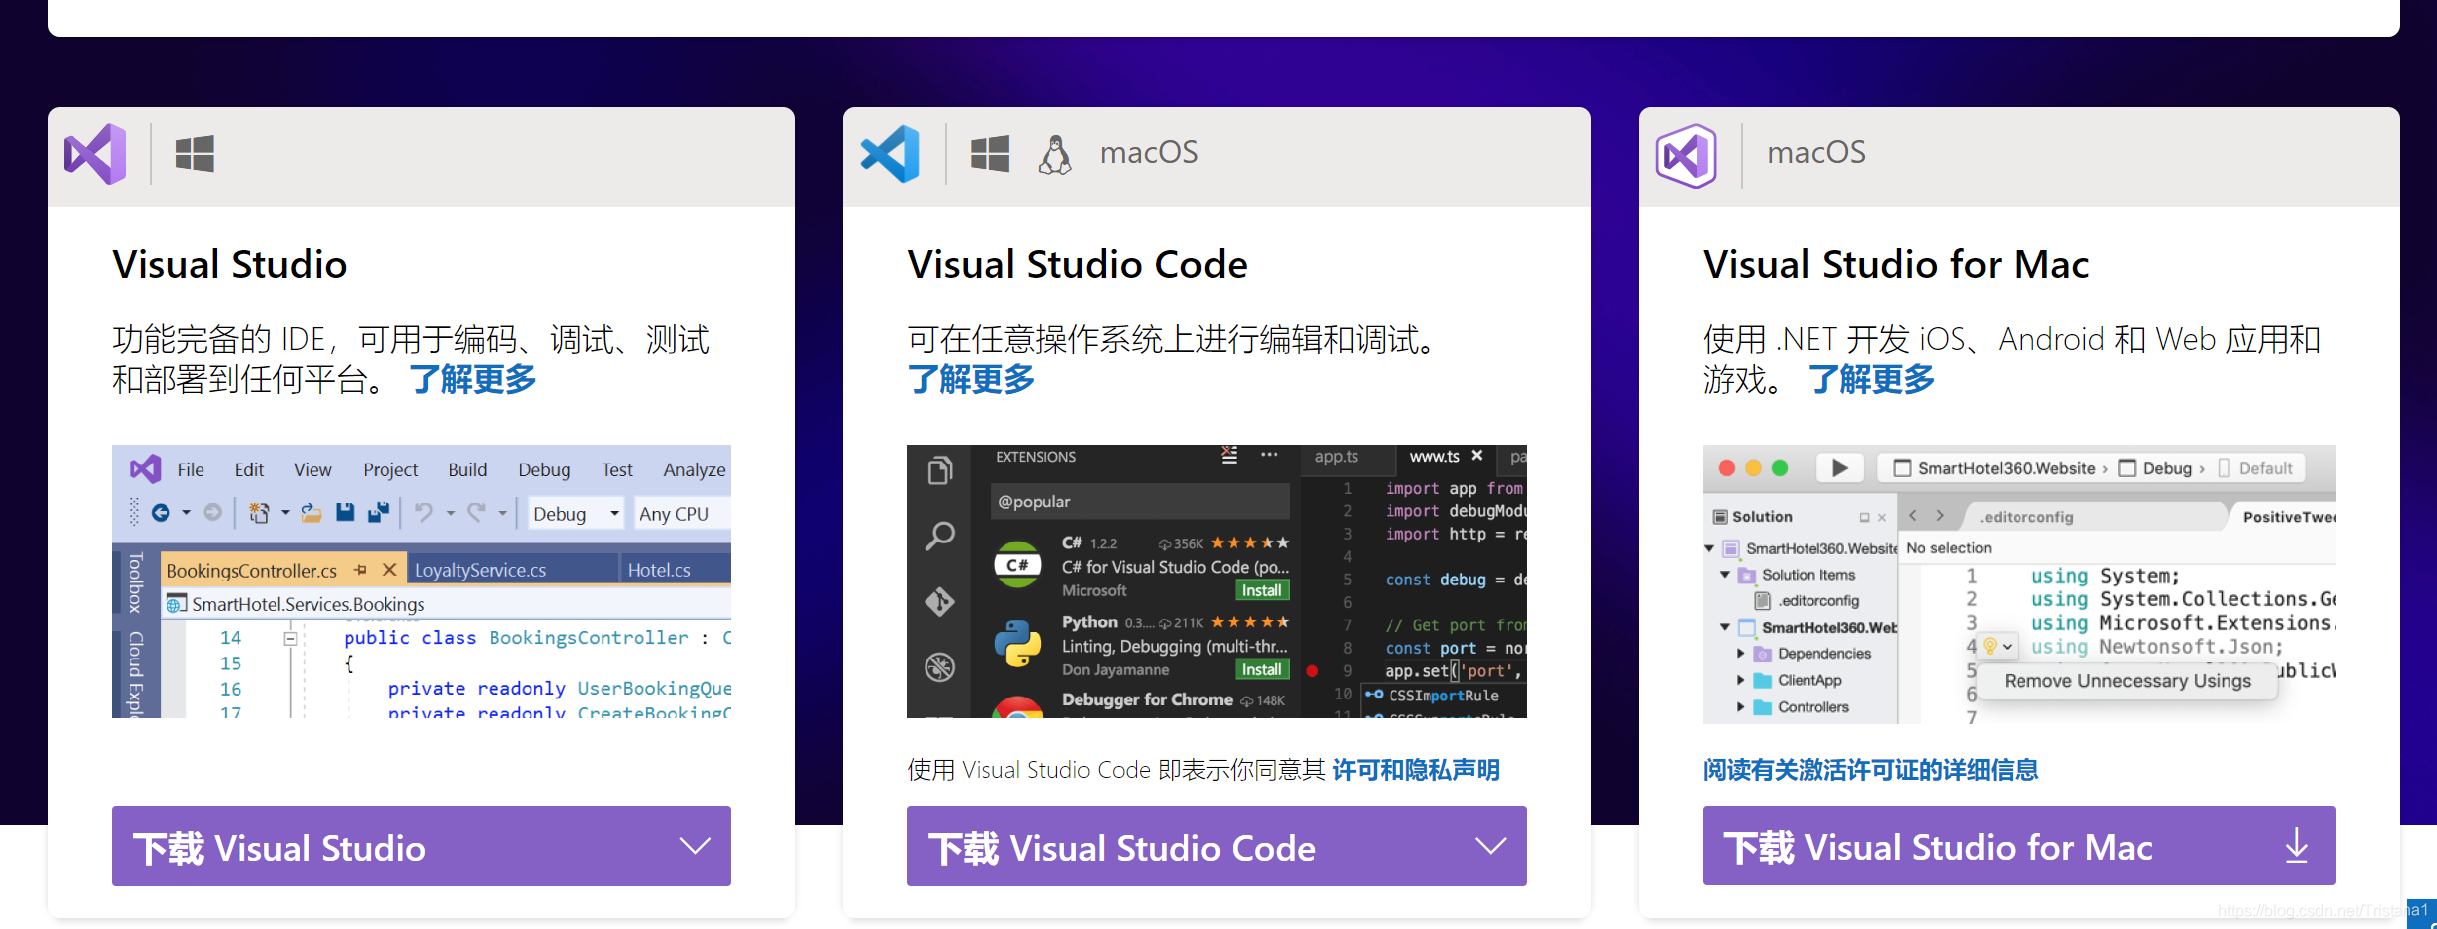Click the Redo arrow in Visual Studio toolbar
2437x929 pixels.
click(x=477, y=513)
